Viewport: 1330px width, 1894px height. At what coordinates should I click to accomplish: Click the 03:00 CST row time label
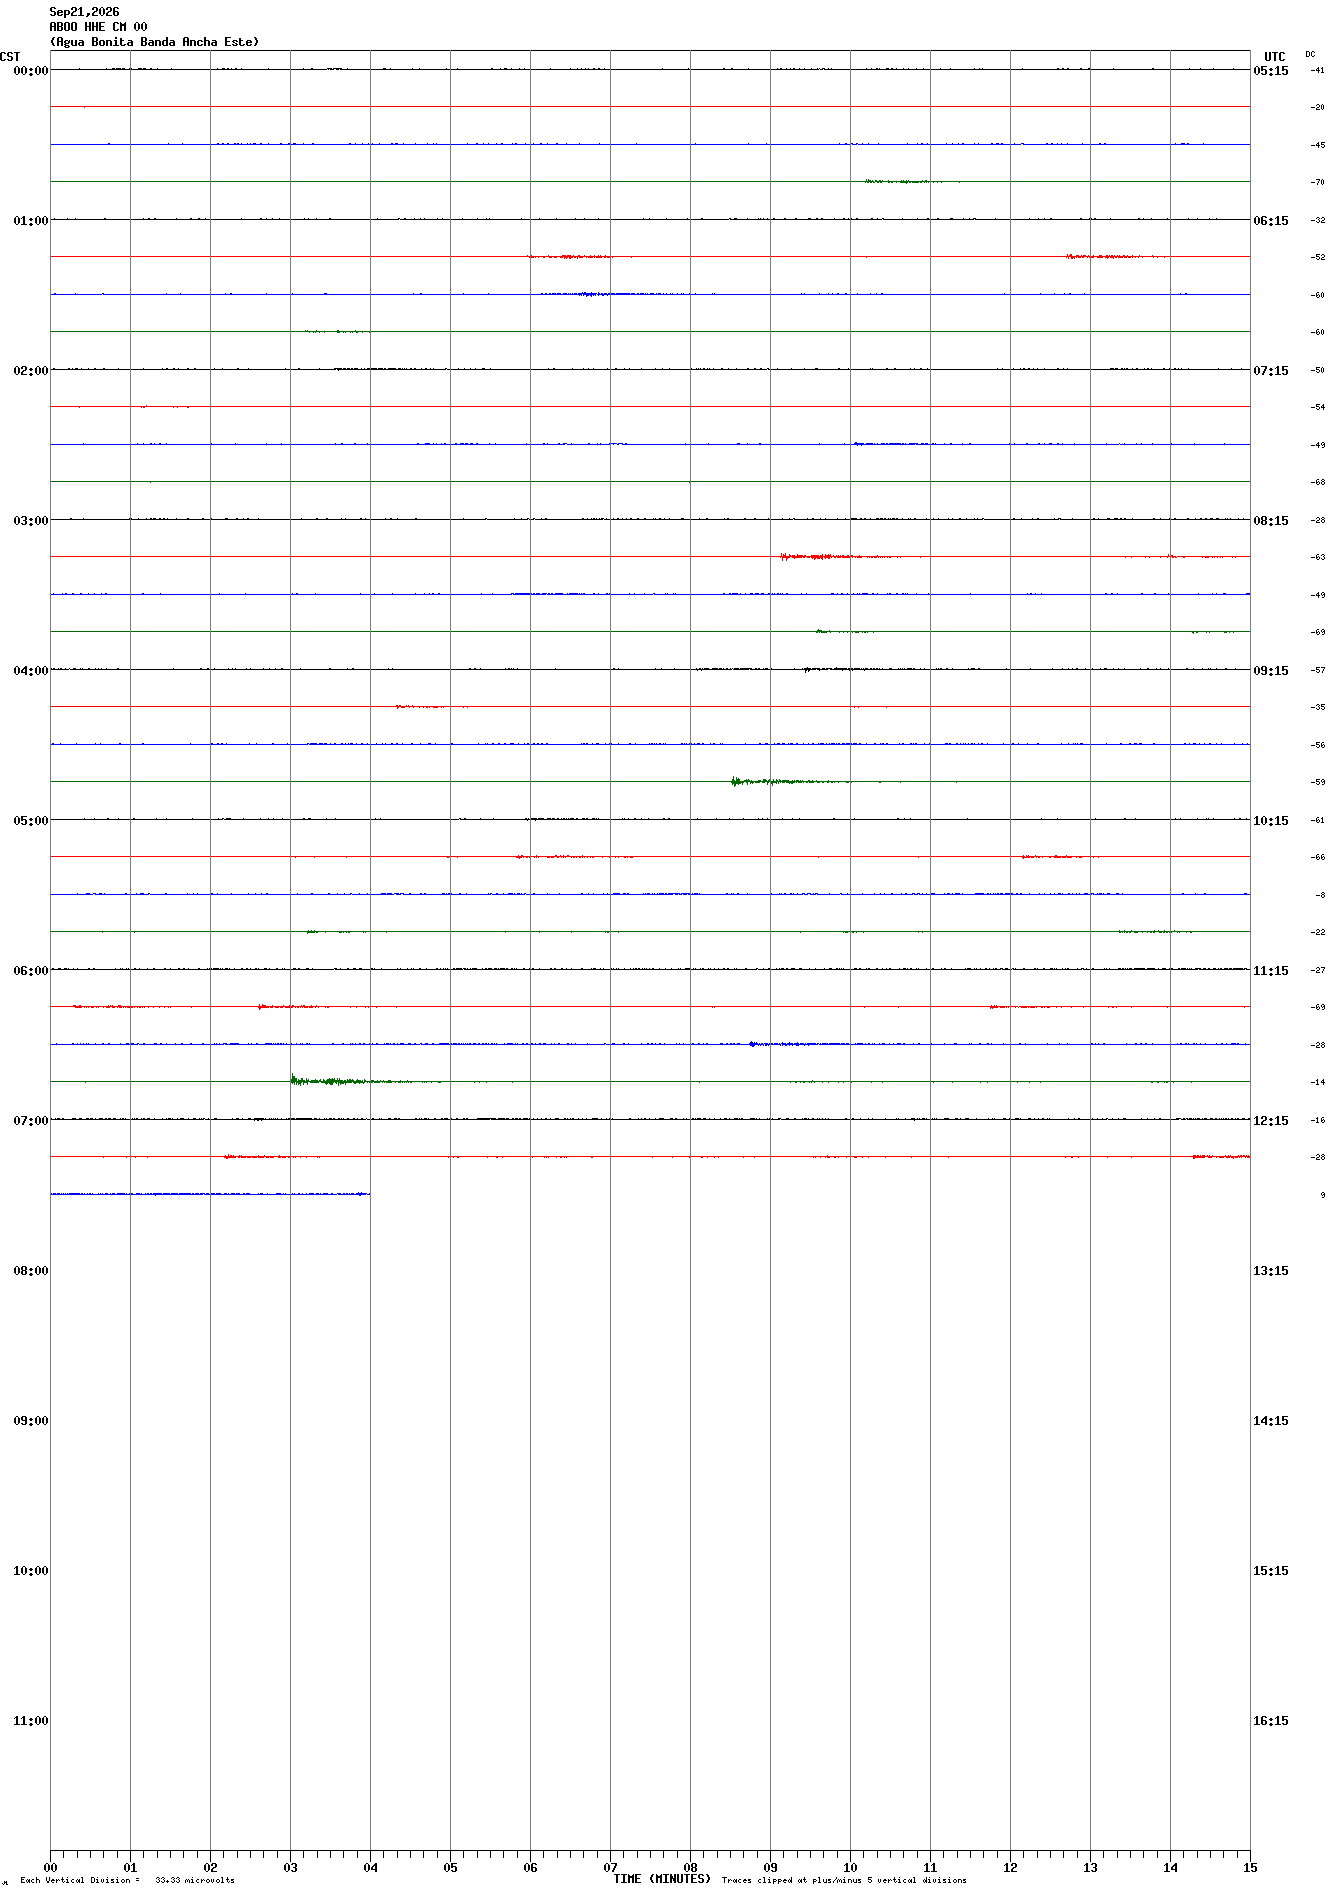30,521
